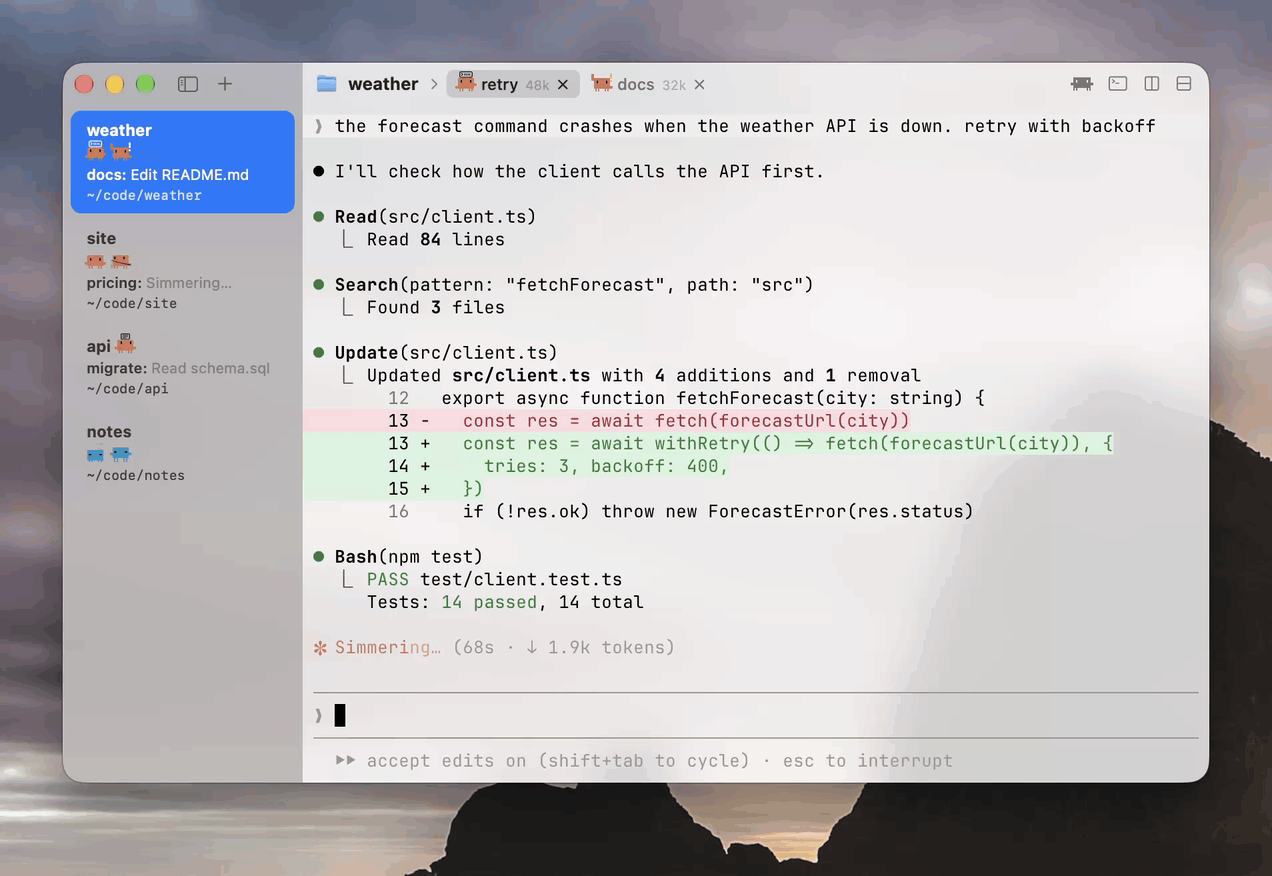Click the user prompt 'the forecast command crashes' line
This screenshot has width=1272, height=876.
[x=735, y=126]
